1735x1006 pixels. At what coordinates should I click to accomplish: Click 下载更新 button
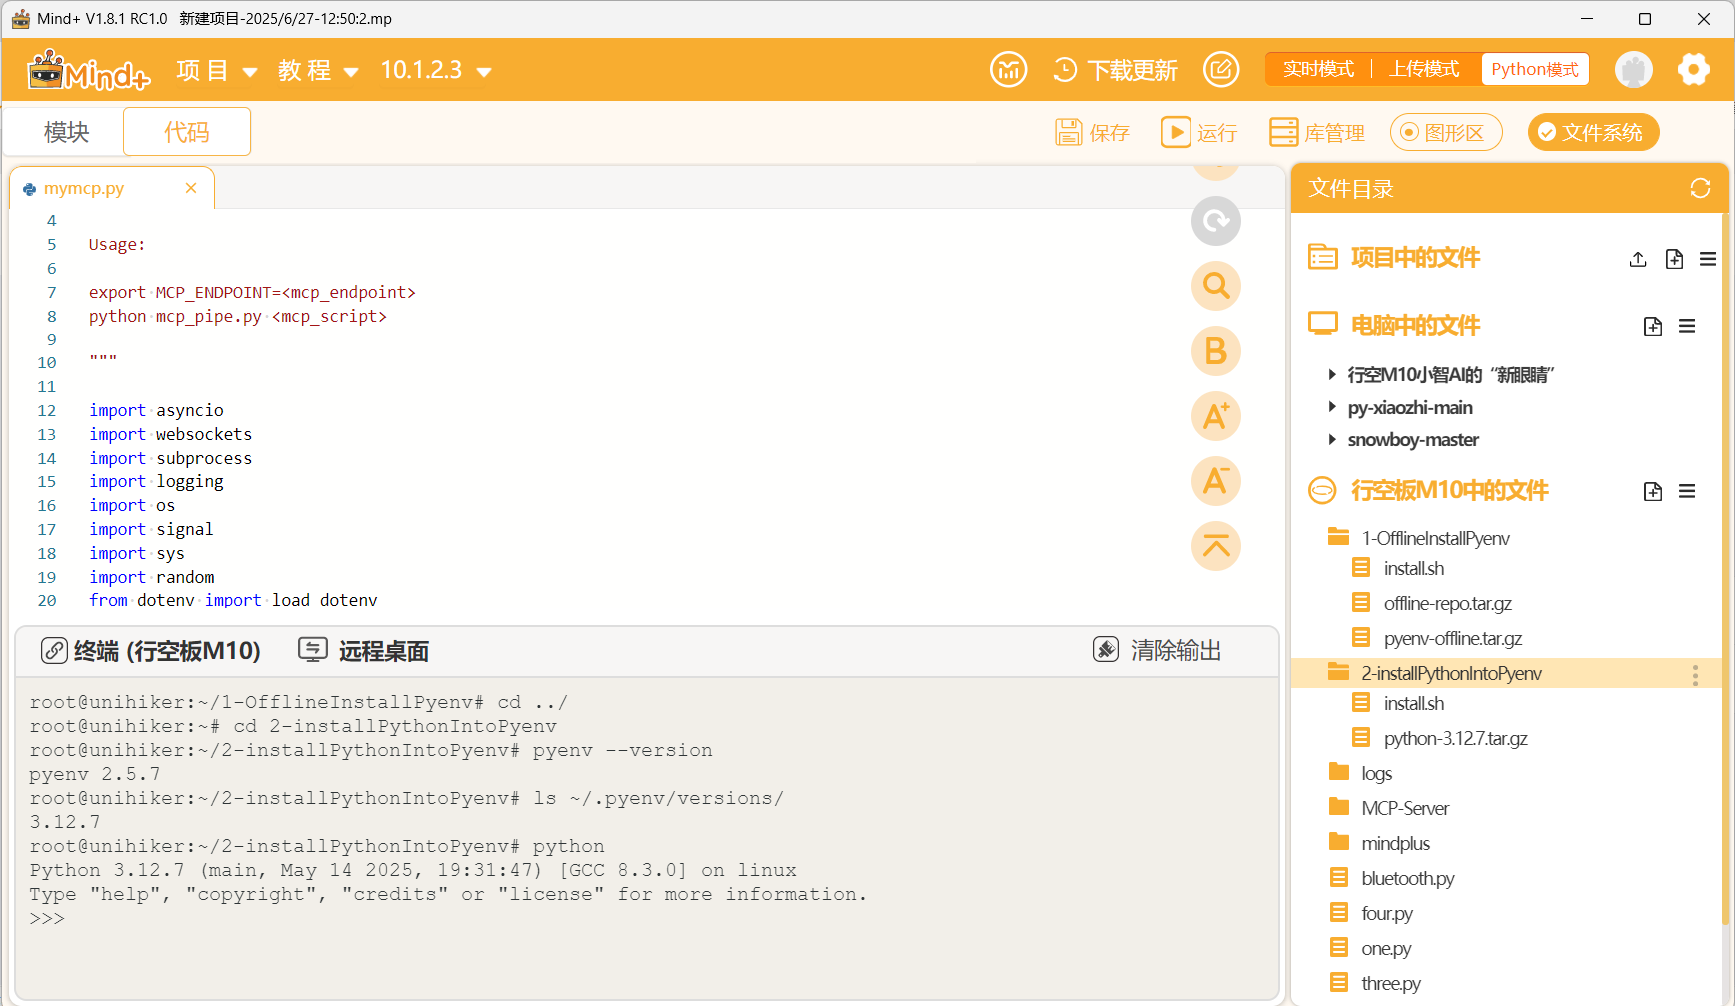pyautogui.click(x=1116, y=70)
